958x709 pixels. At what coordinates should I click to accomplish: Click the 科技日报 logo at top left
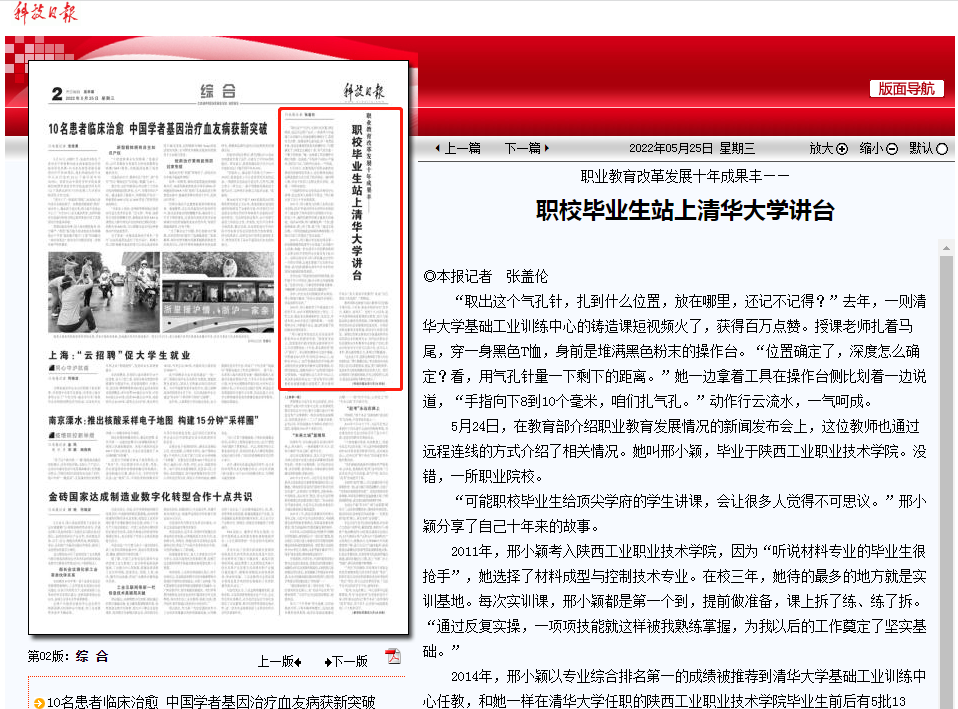(x=46, y=12)
